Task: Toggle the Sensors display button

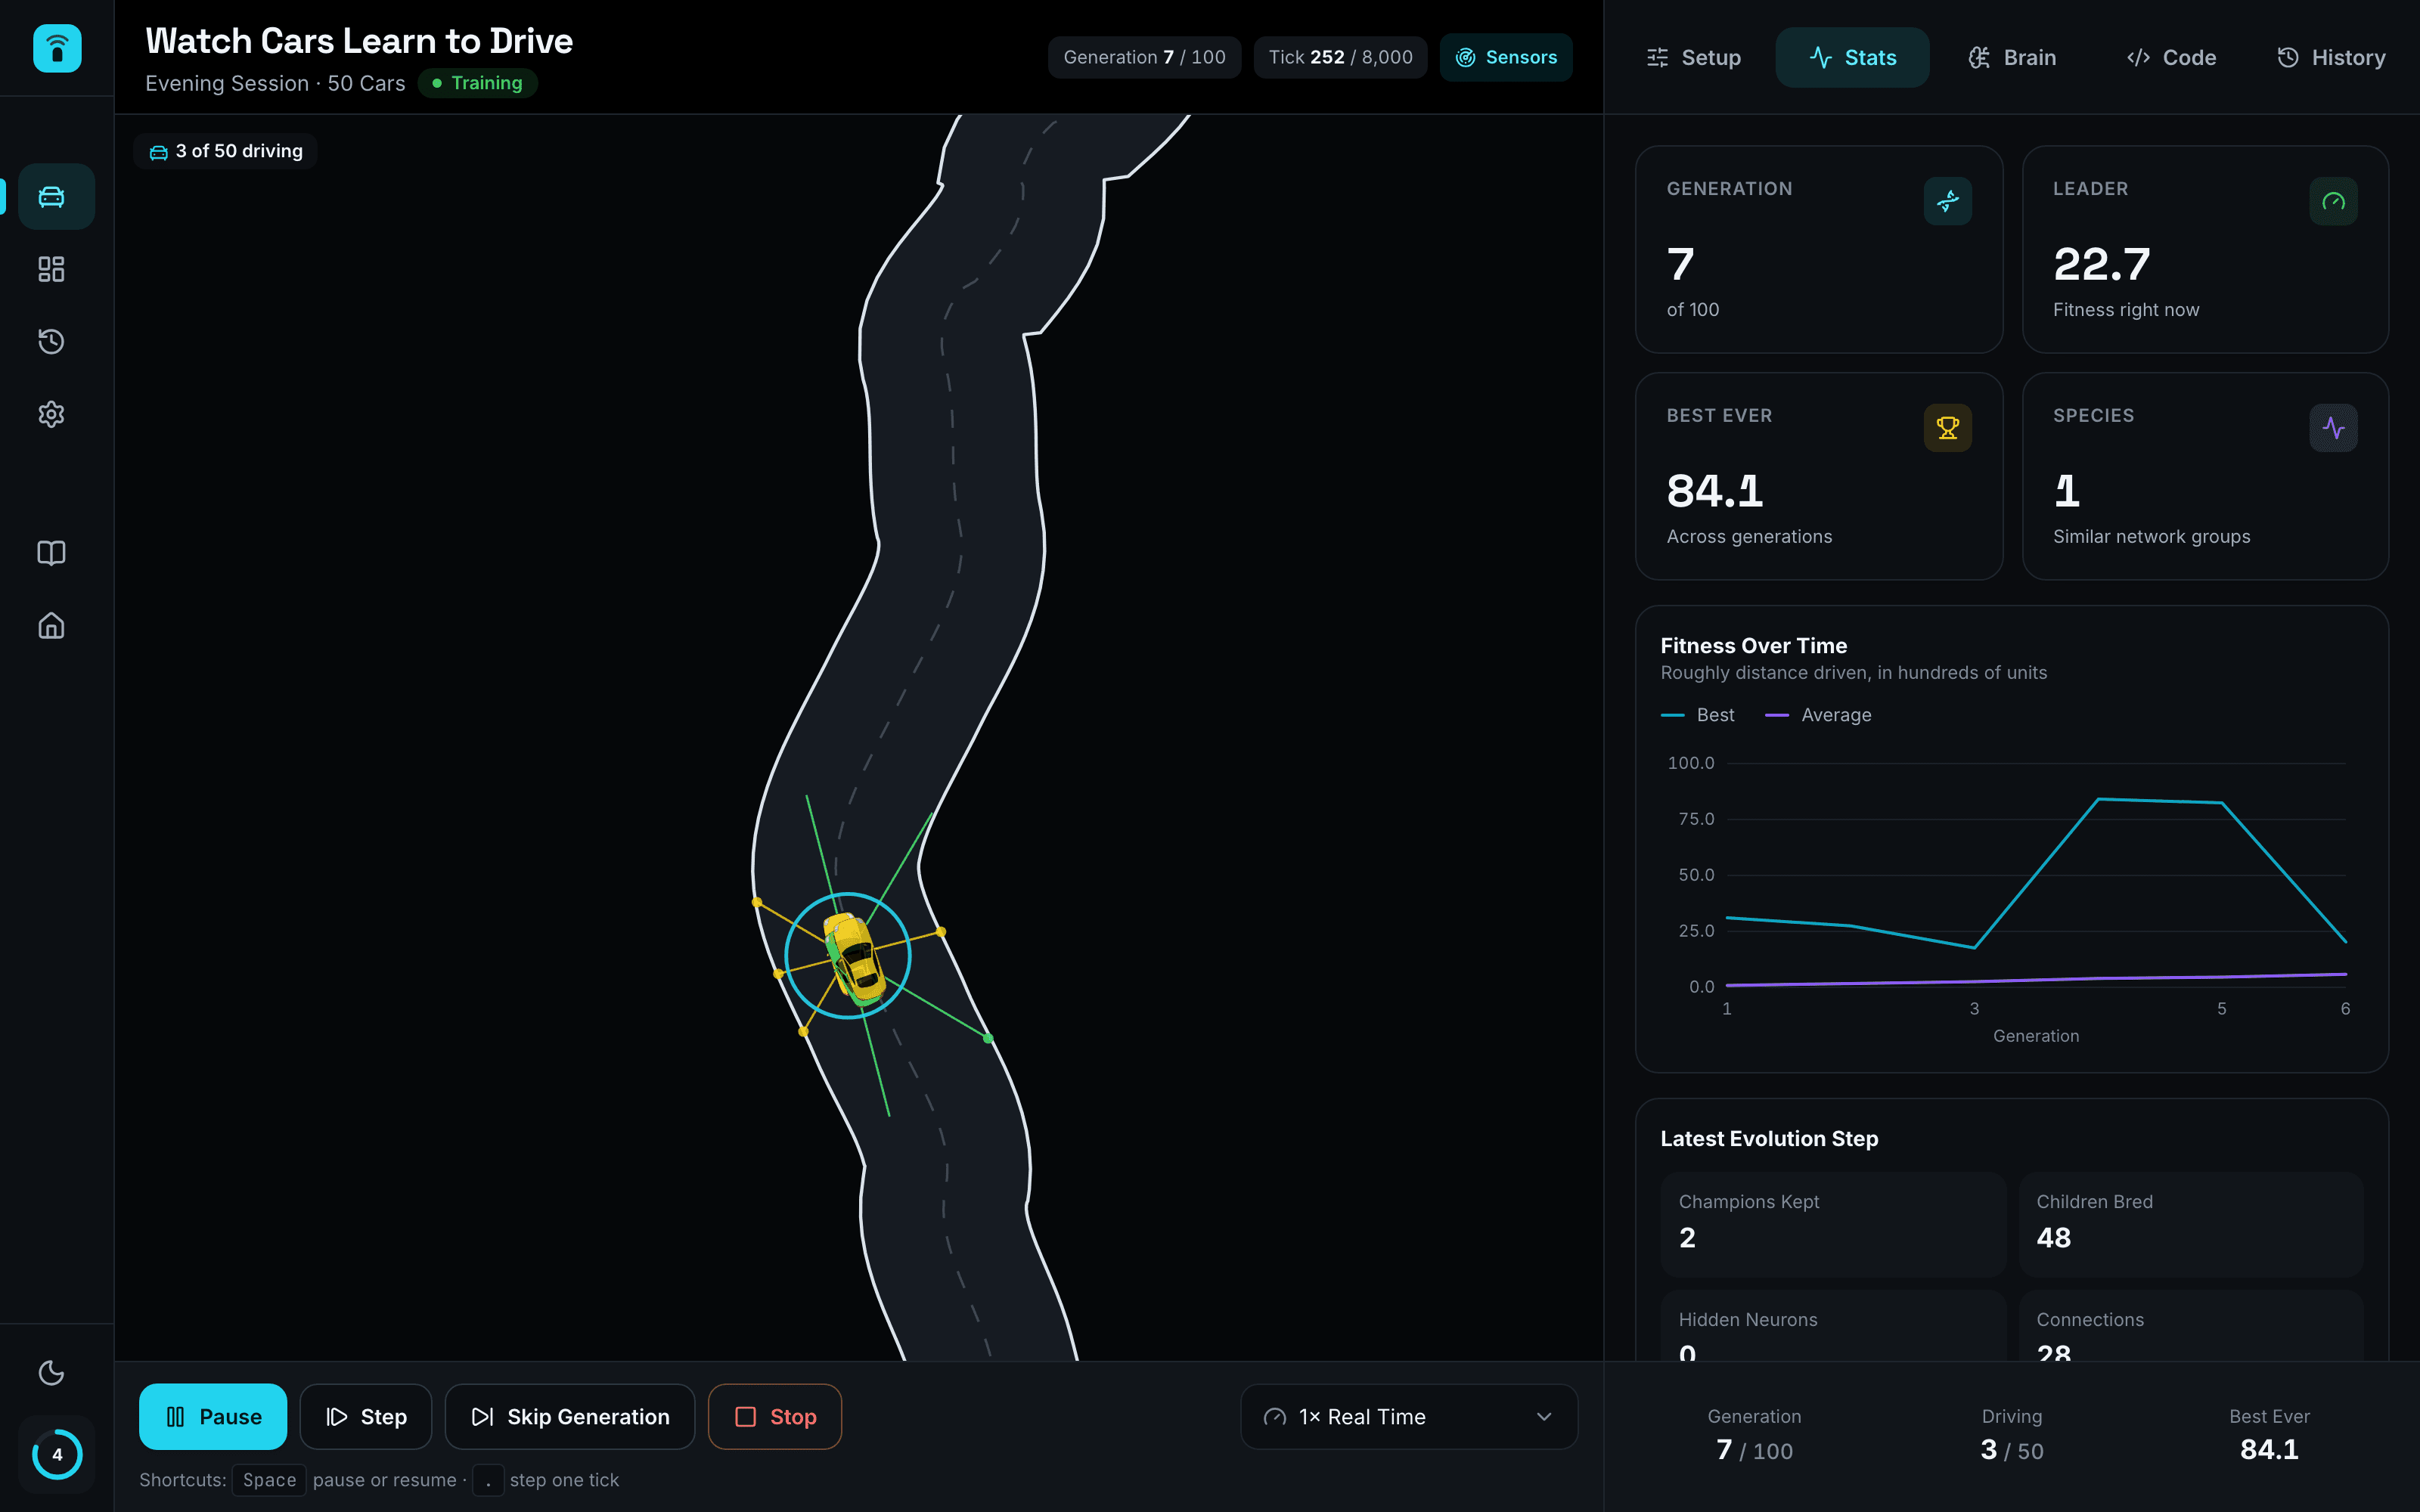Action: 1506,57
